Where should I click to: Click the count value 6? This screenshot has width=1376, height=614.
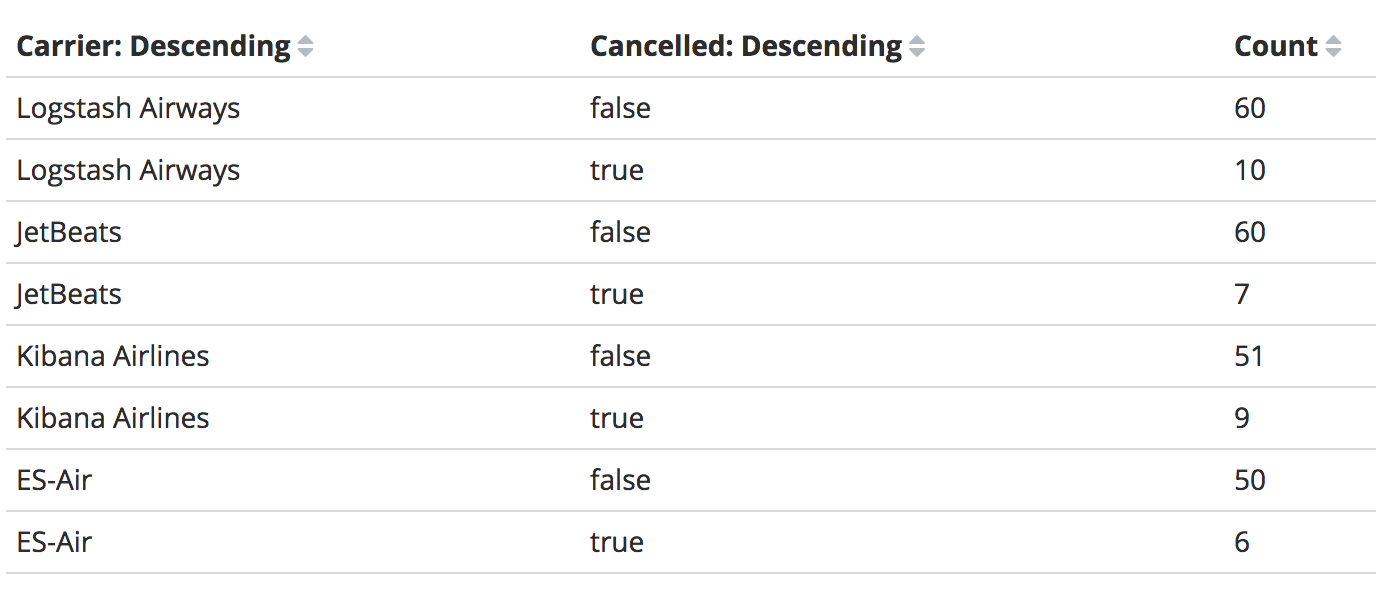(1242, 542)
